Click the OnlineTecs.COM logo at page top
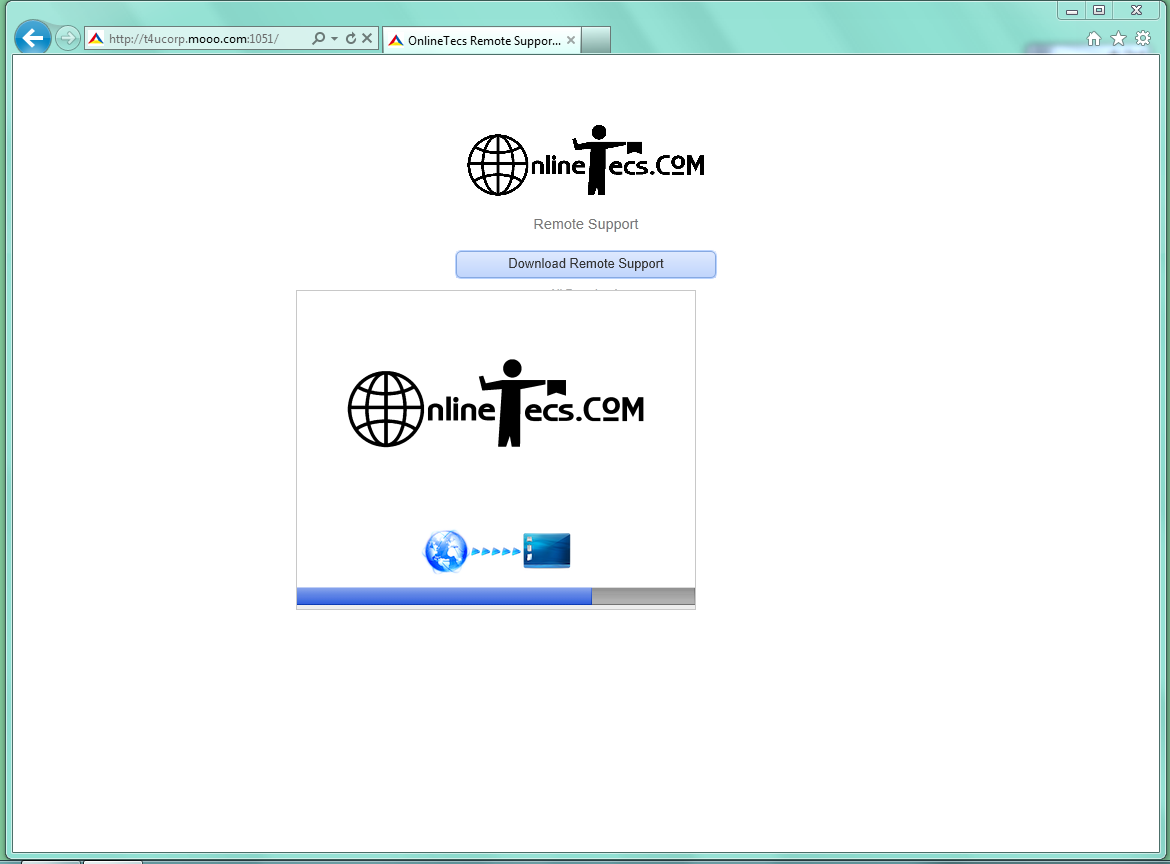Screen dimensions: 1170x864 coord(586,160)
